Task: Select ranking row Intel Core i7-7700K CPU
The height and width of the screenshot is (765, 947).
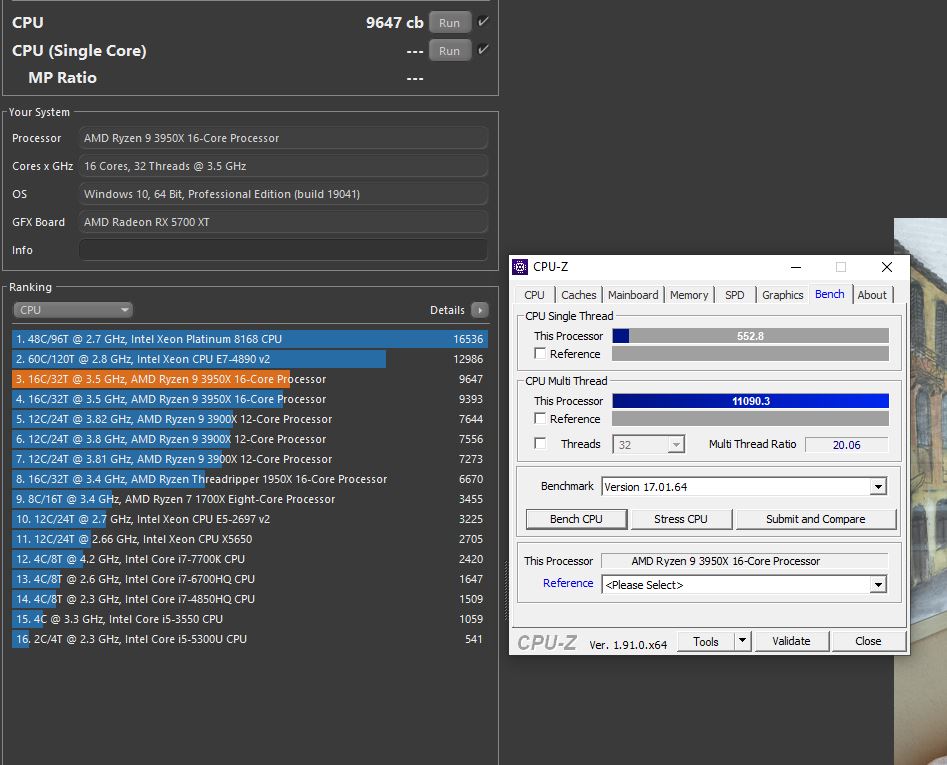Action: tap(249, 559)
